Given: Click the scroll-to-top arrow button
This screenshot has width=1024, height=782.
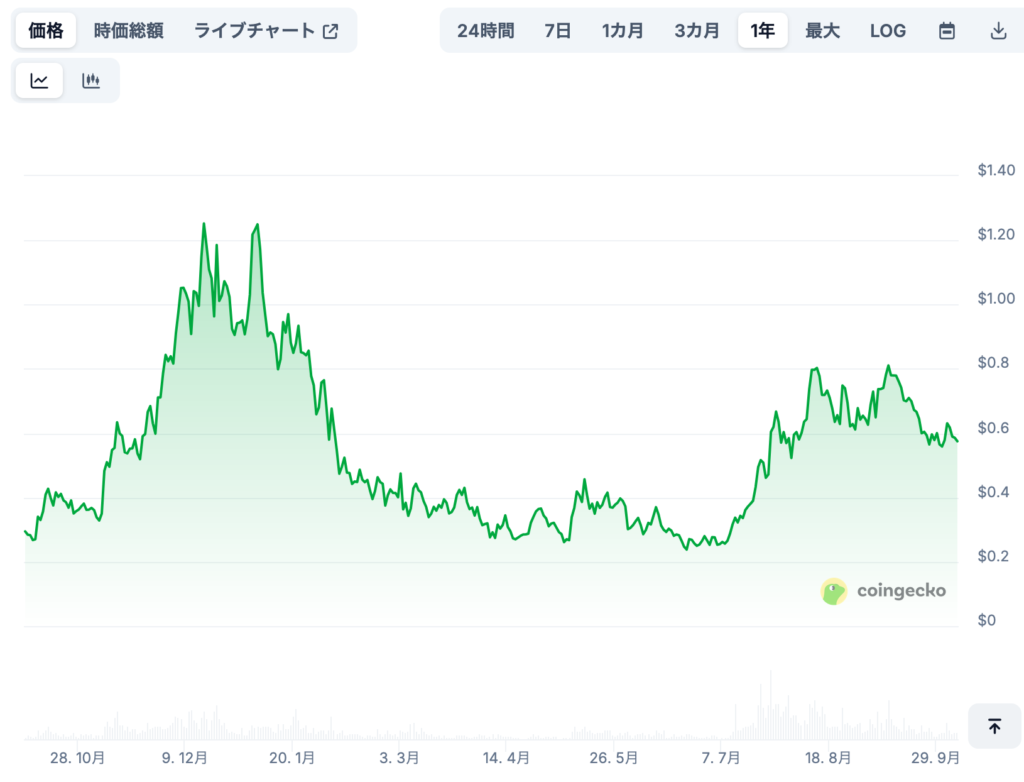Looking at the screenshot, I should click(994, 726).
